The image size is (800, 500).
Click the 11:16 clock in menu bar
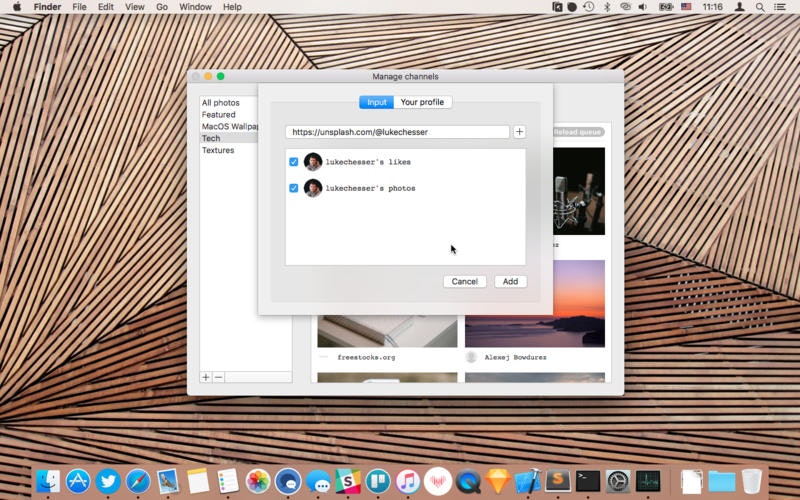(712, 7)
